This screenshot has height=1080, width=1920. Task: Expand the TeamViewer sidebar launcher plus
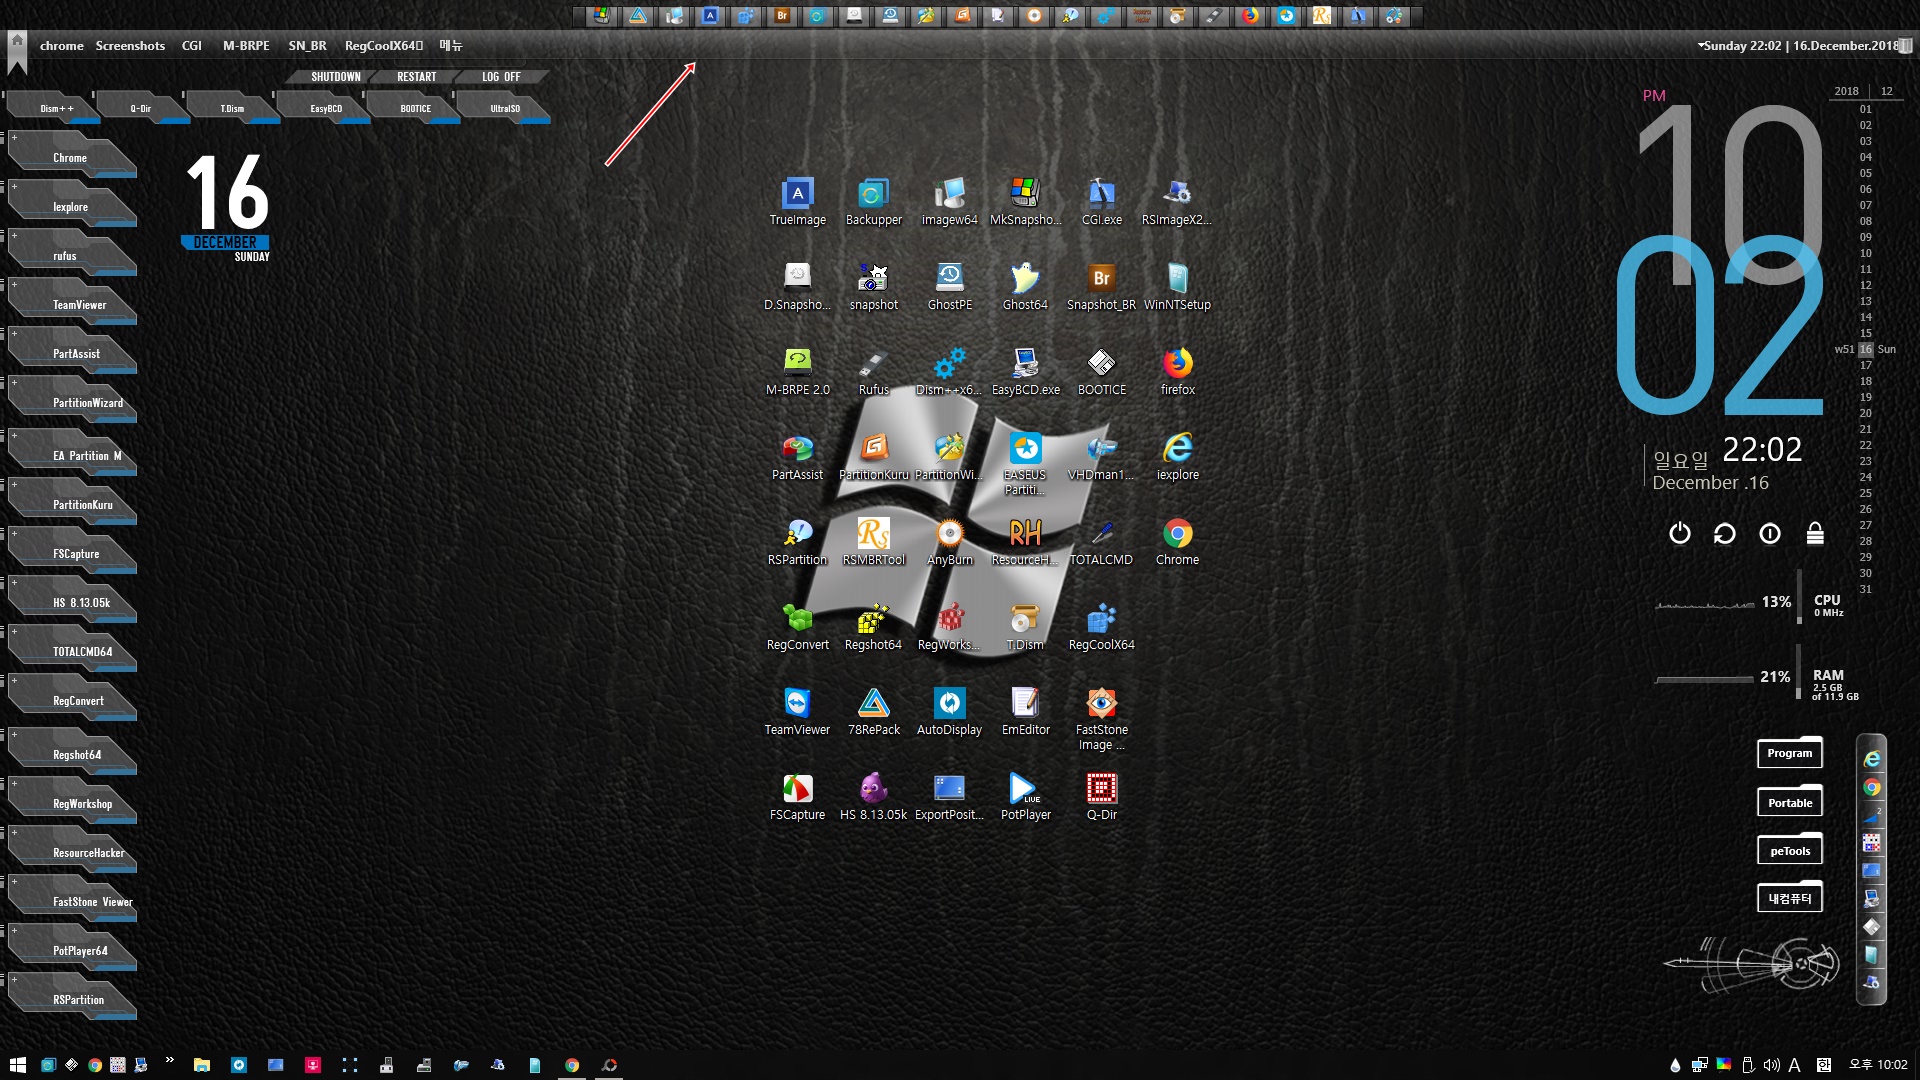(14, 284)
